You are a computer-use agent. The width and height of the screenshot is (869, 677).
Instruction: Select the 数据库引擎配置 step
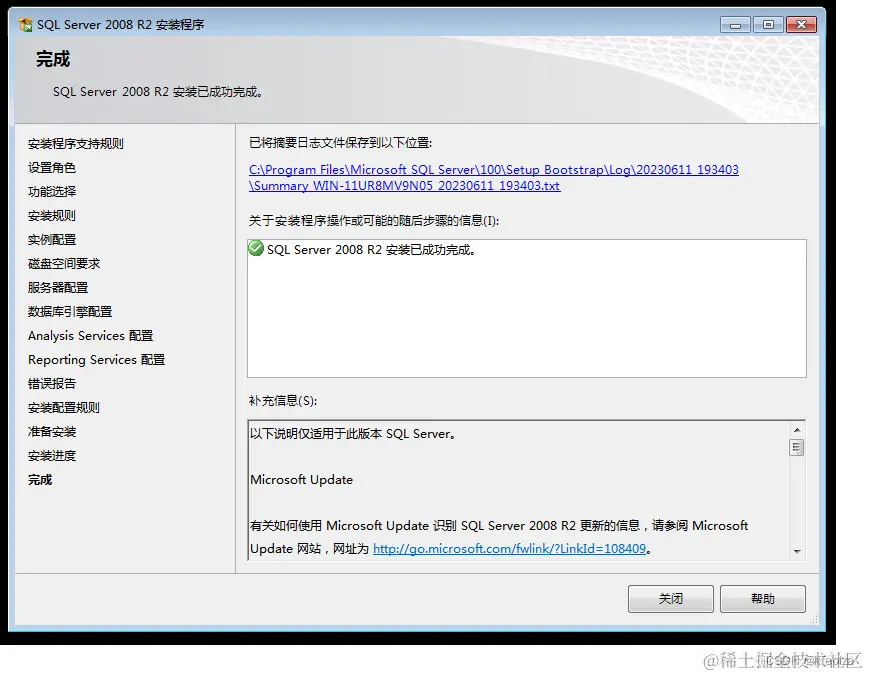70,311
